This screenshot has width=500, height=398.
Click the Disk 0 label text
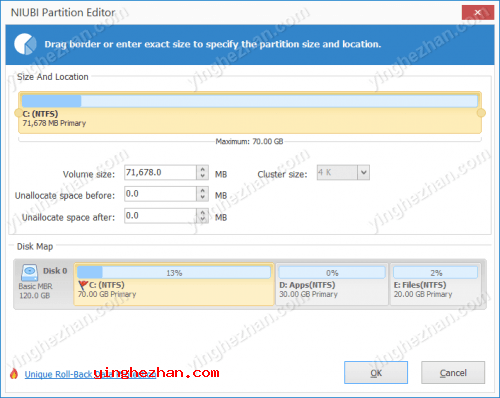(x=55, y=271)
